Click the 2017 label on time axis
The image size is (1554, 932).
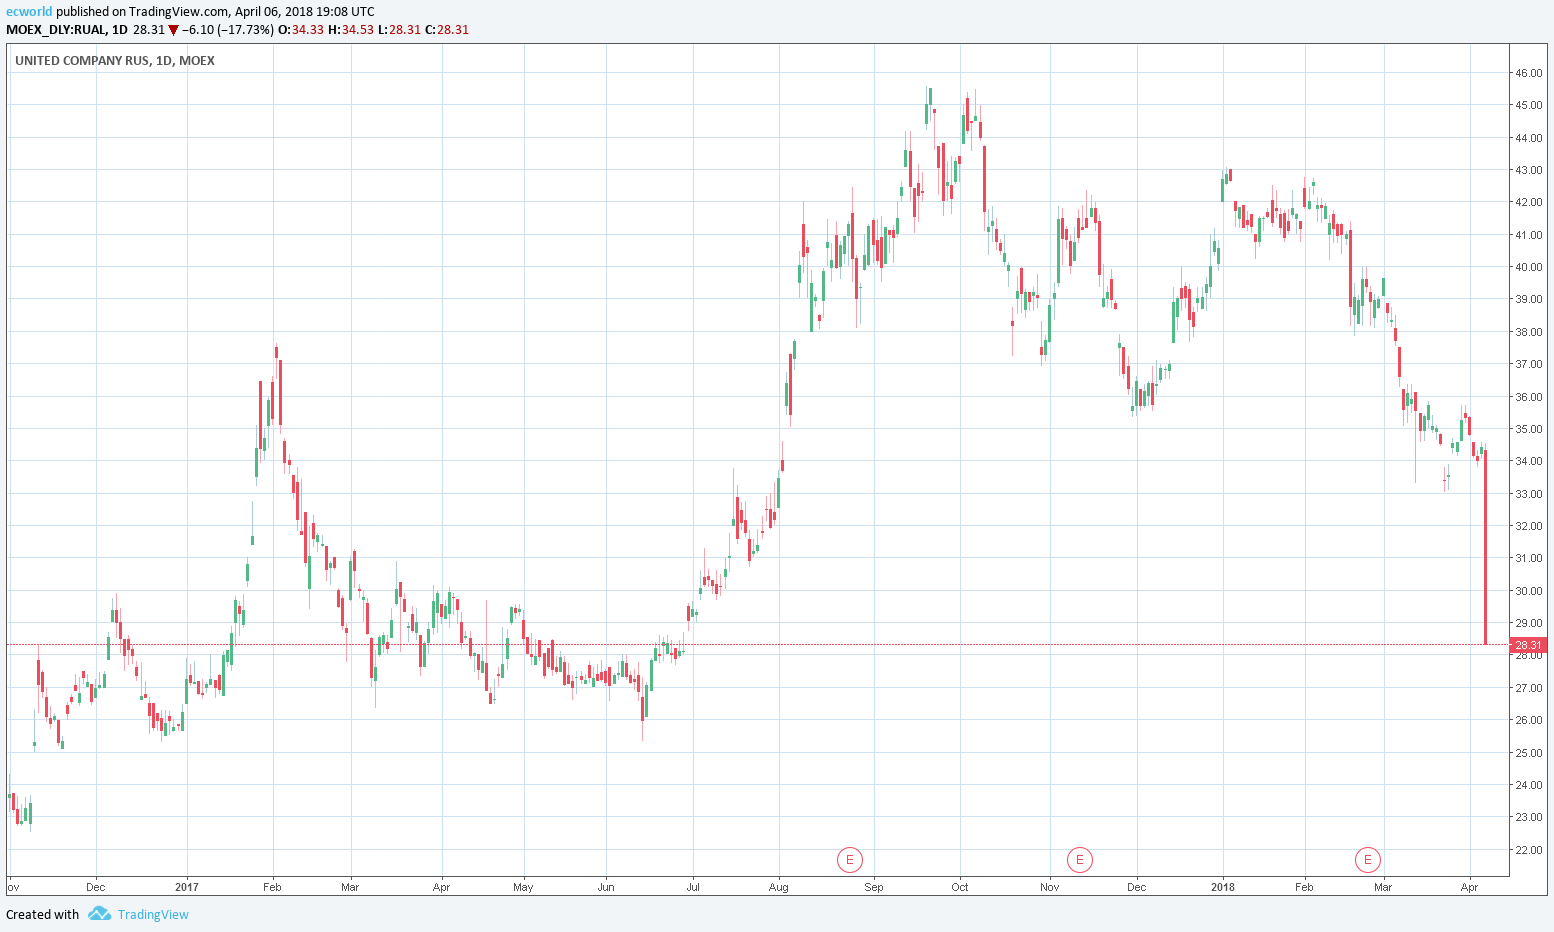187,887
